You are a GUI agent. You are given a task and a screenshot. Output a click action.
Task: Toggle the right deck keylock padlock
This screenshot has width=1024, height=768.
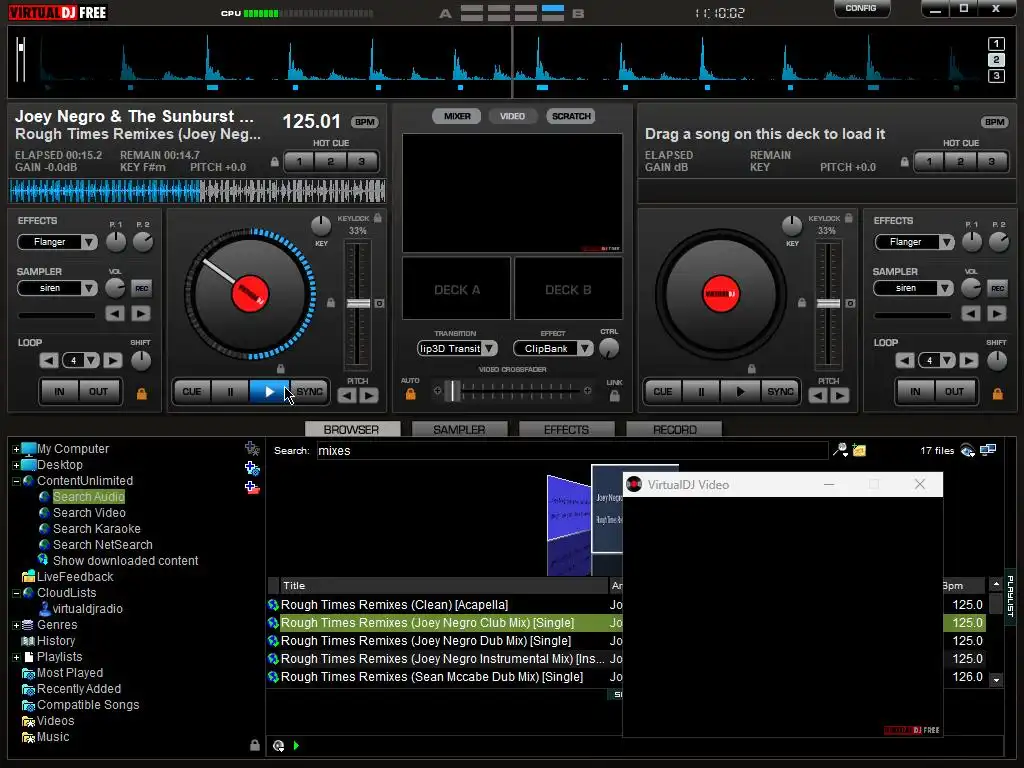[848, 218]
